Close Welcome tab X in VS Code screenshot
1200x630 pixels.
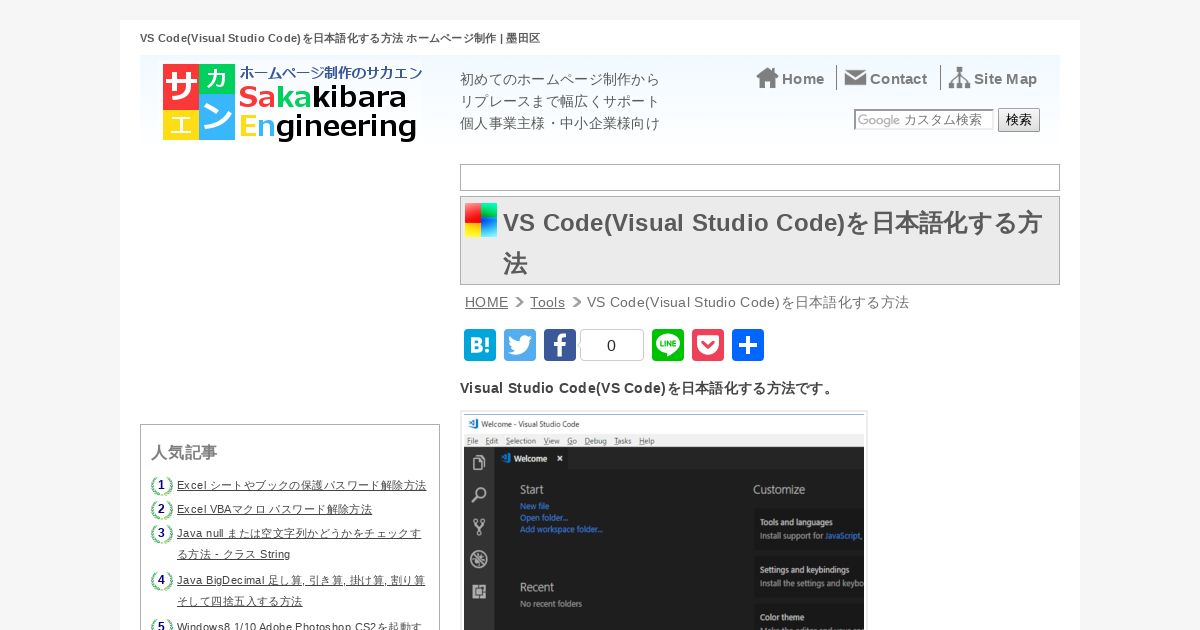point(560,459)
